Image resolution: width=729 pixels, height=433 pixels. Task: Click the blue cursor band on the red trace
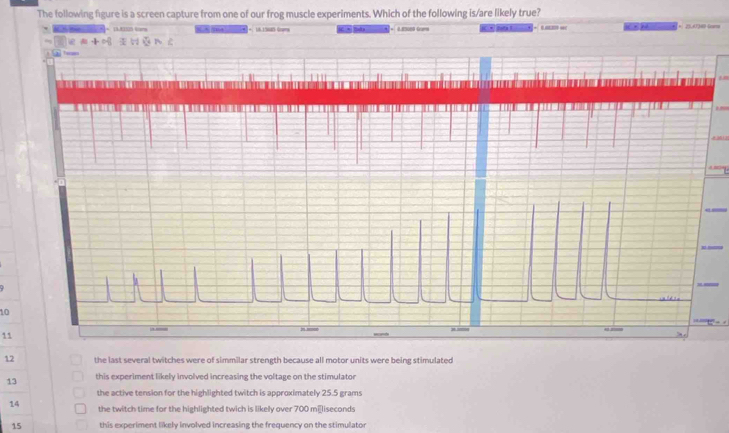485,116
